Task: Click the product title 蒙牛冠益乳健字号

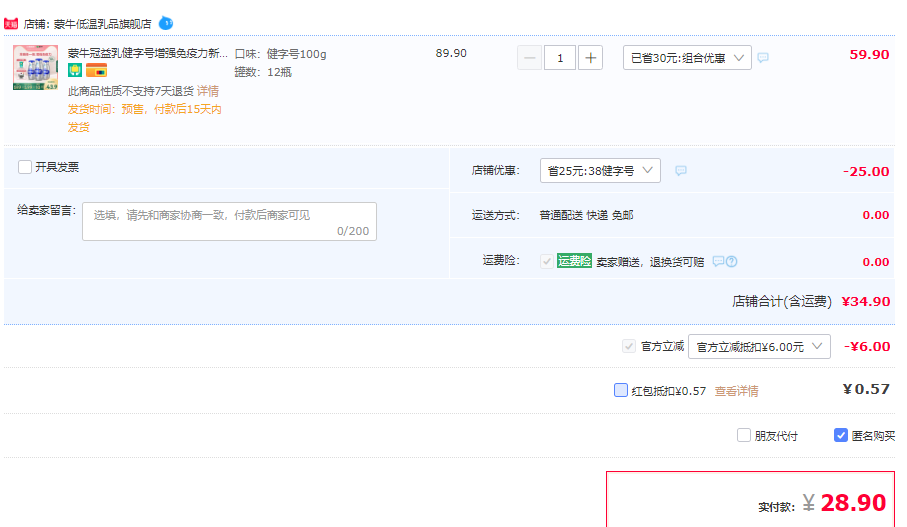Action: 148,53
